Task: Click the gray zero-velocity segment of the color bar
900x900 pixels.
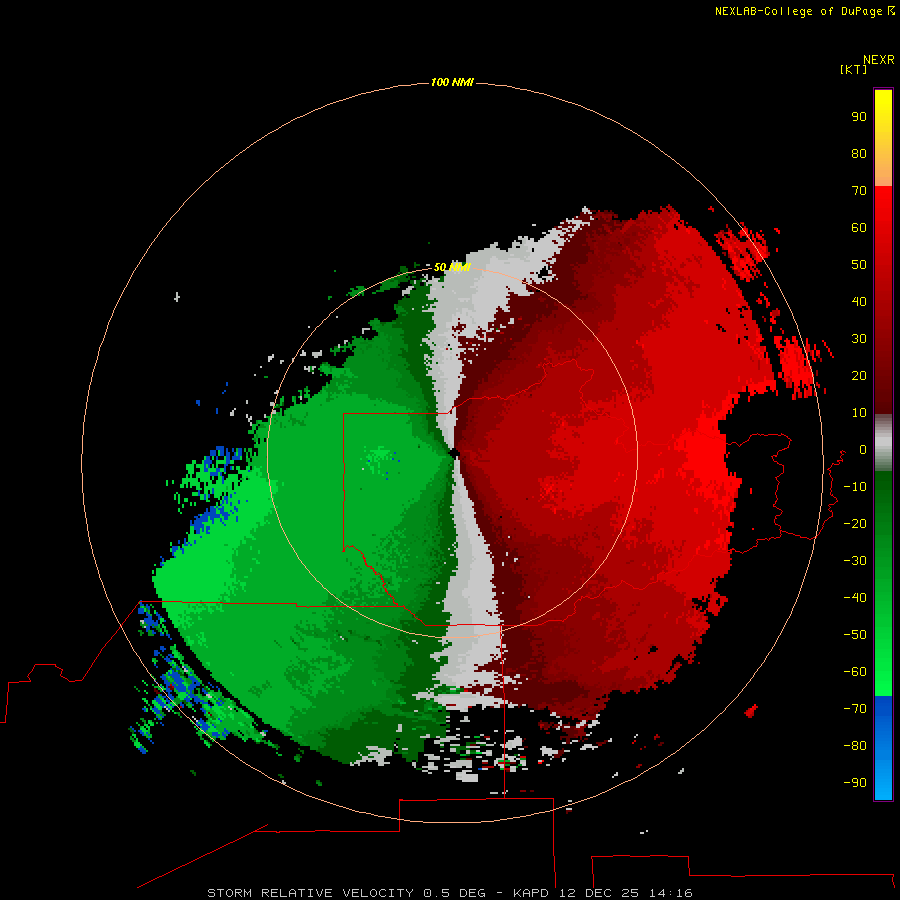Action: point(883,443)
